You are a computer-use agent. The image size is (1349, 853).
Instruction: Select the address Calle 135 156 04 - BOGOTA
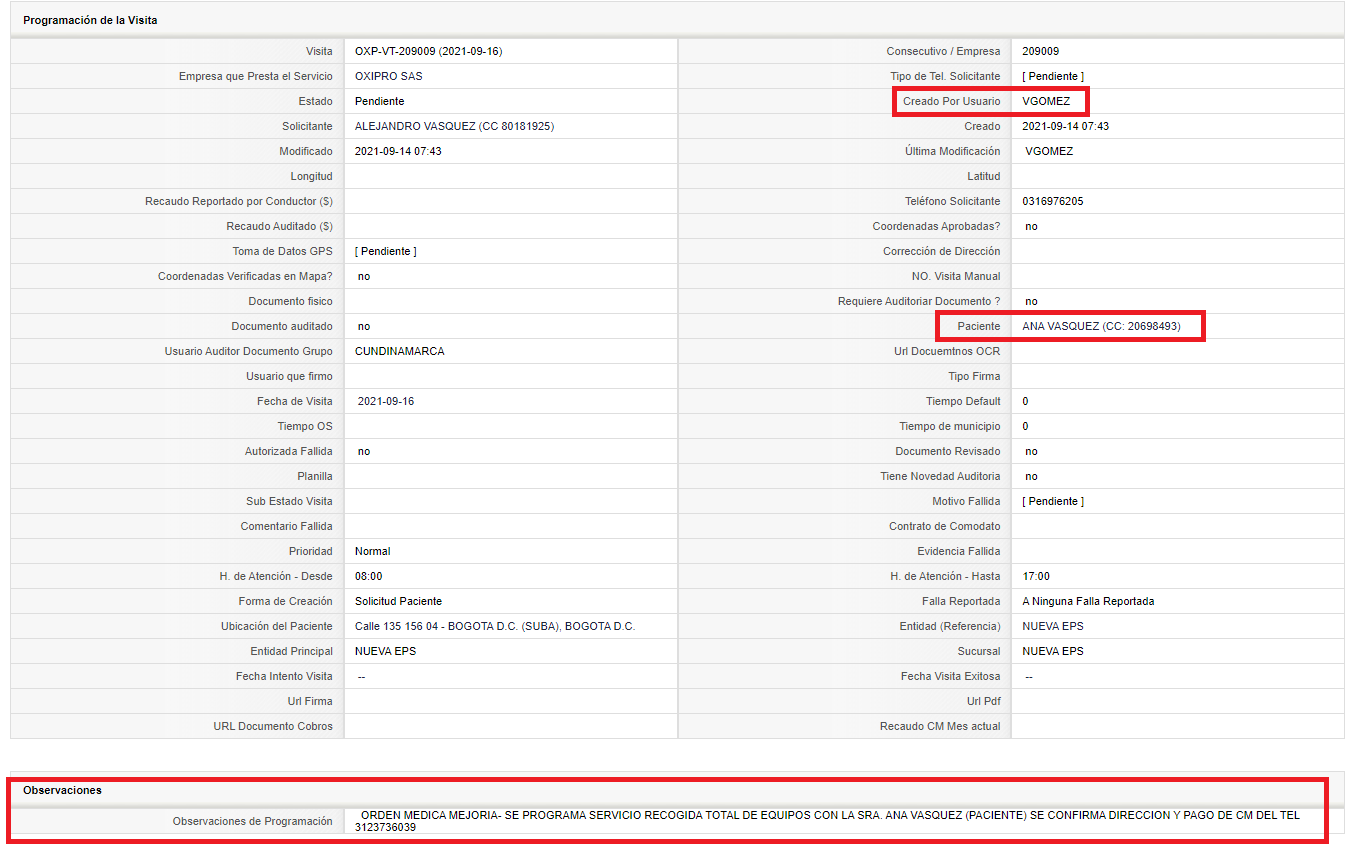(x=495, y=626)
